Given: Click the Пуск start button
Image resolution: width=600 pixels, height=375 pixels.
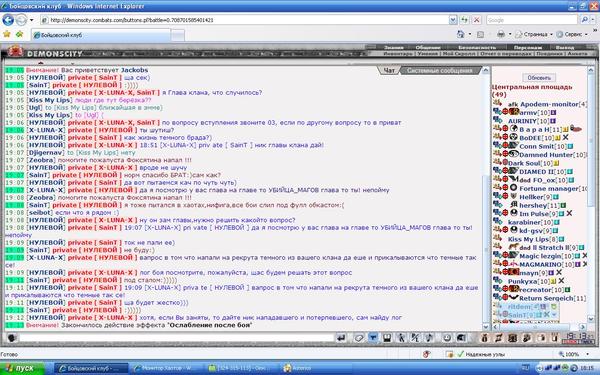Looking at the screenshot, I should pos(22,368).
